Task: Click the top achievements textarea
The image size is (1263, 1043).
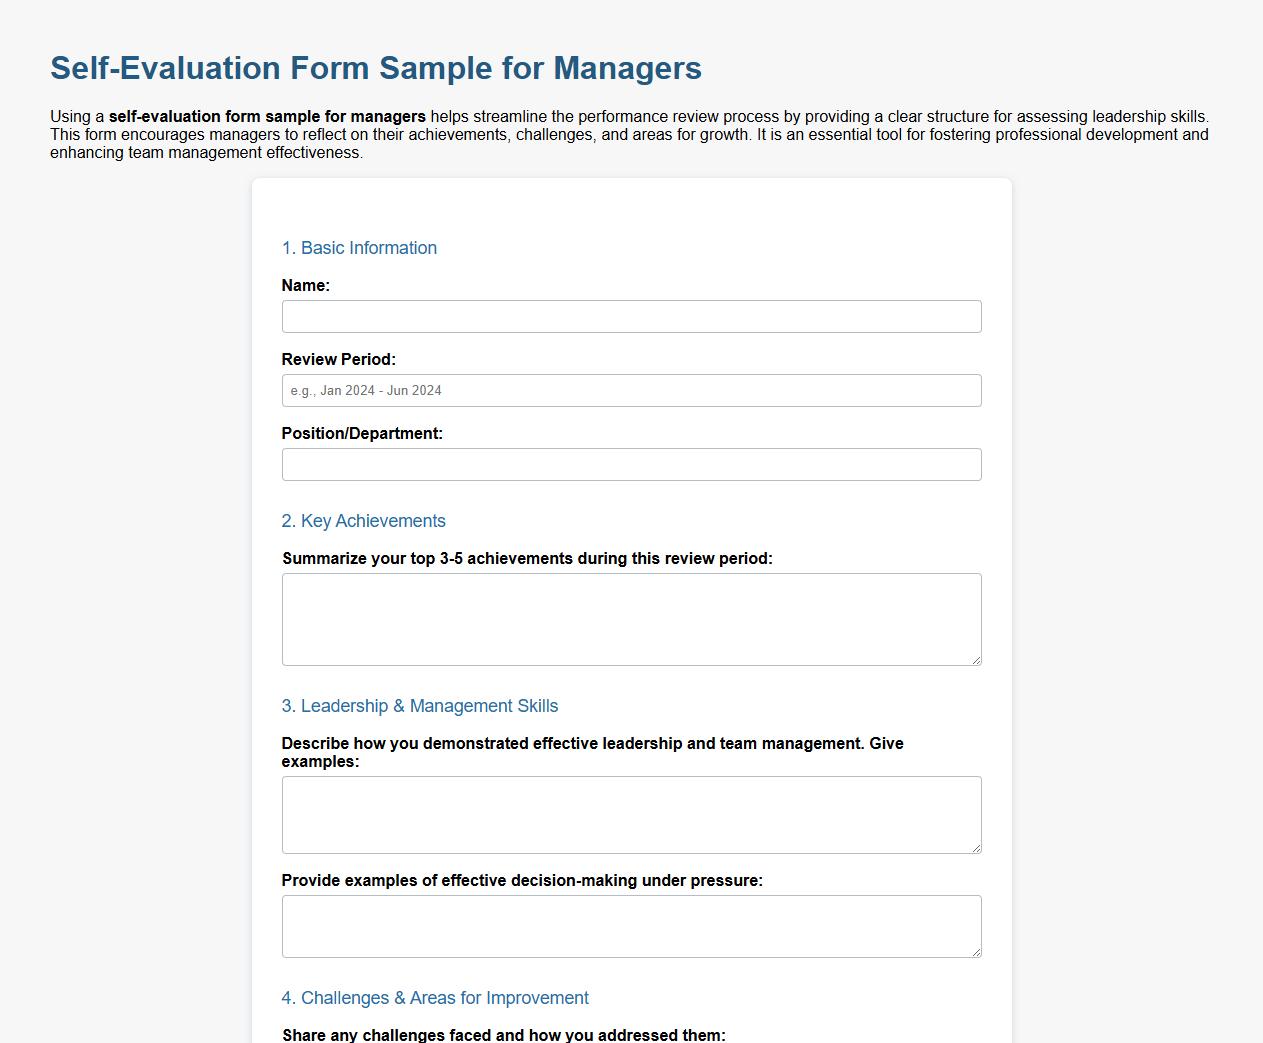Action: pos(631,618)
